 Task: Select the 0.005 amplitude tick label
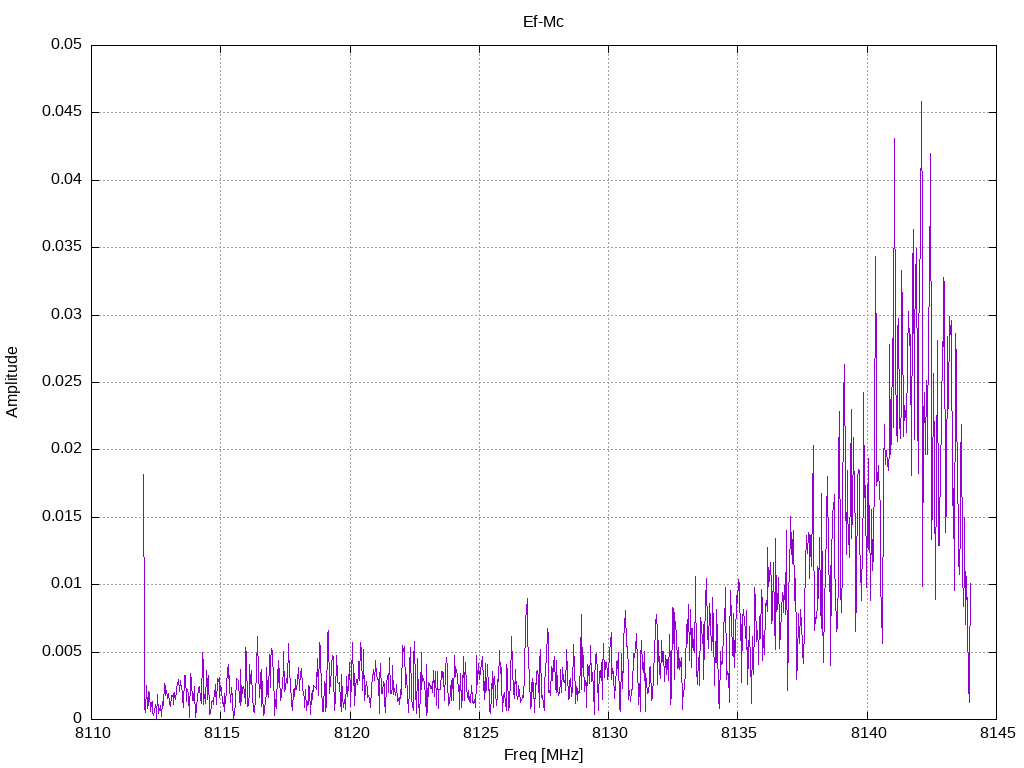pos(62,651)
